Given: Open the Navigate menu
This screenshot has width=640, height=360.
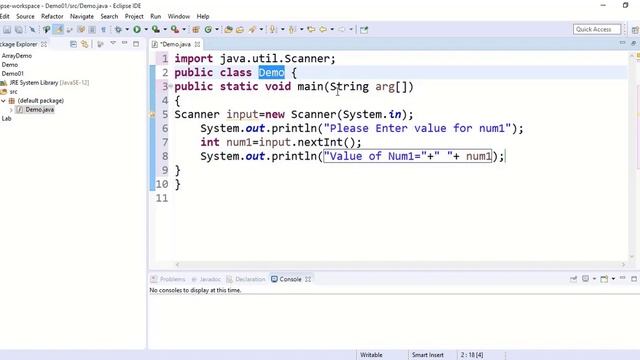Looking at the screenshot, I should pos(82,16).
